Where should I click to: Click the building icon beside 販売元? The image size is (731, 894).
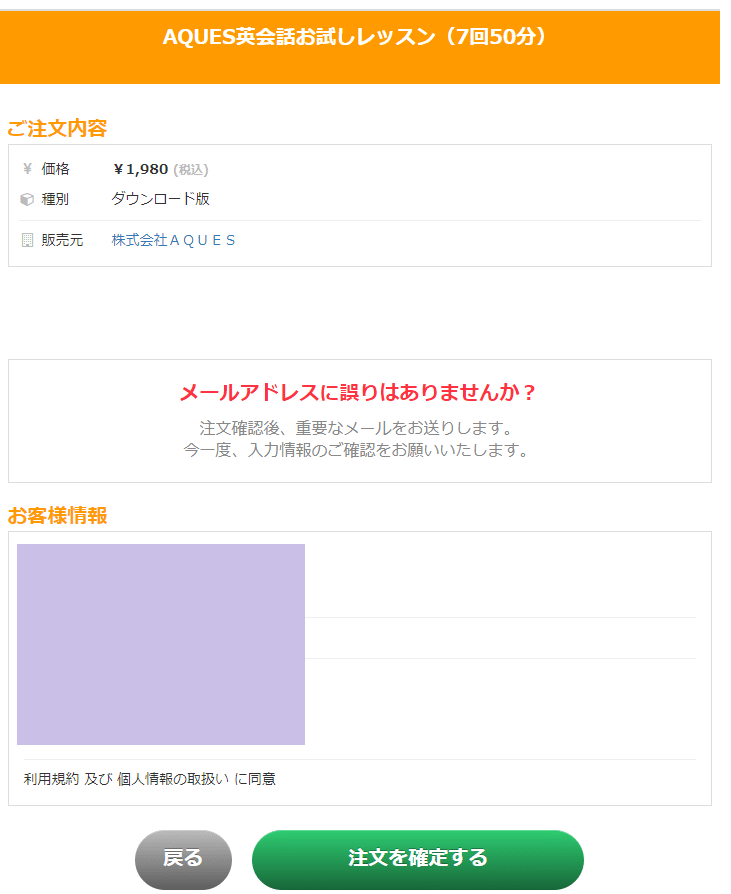tap(27, 240)
